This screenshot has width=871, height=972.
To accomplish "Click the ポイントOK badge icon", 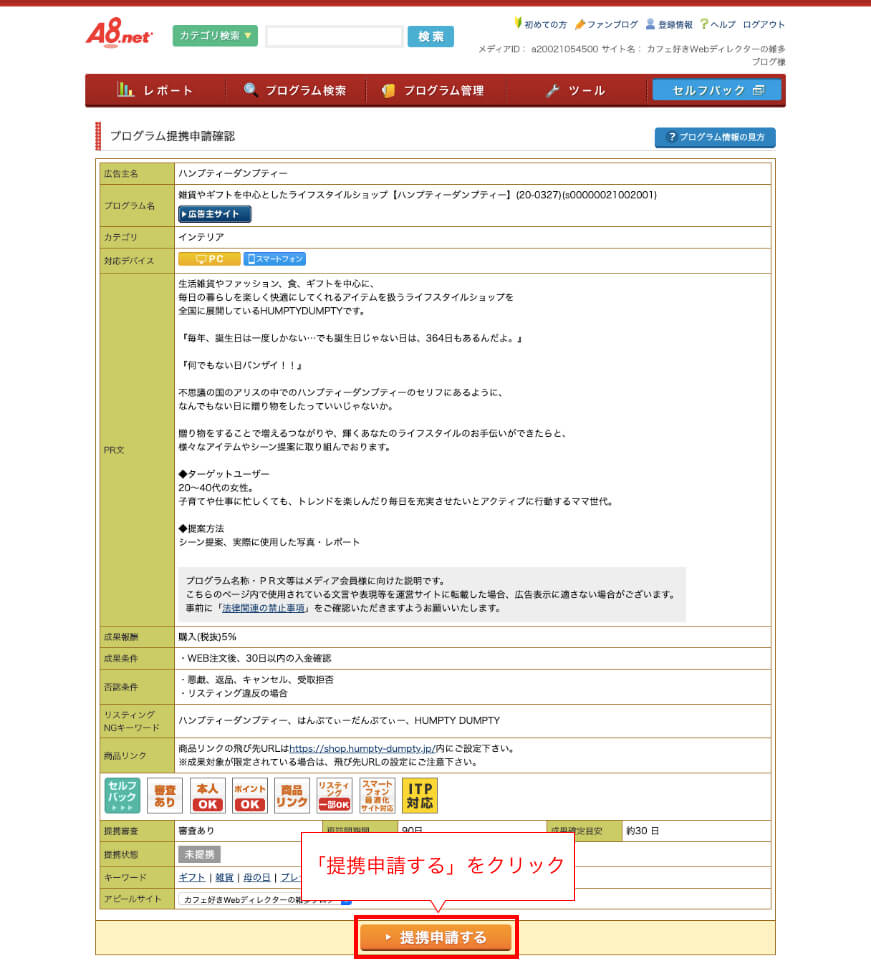I will 250,795.
